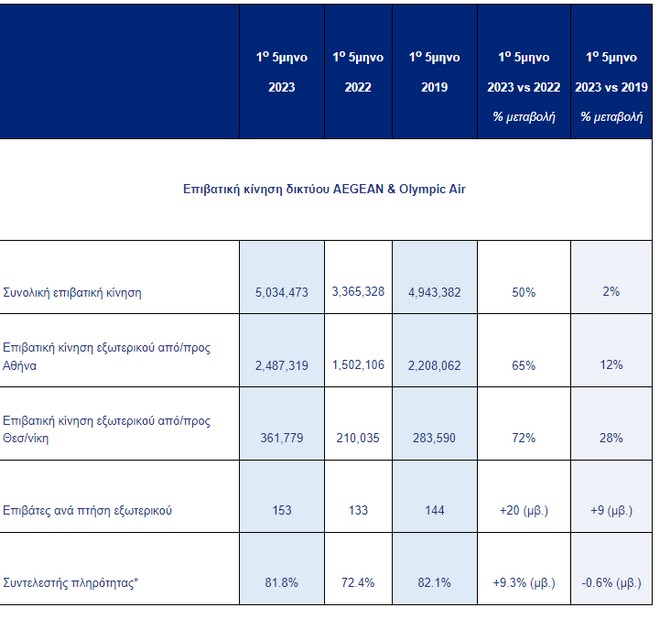Select the 'Επιβατική κίνηση δικτύου AEGEAN & Olympic Air' heading
Viewport: 660px width, 619px height.
pyautogui.click(x=324, y=188)
